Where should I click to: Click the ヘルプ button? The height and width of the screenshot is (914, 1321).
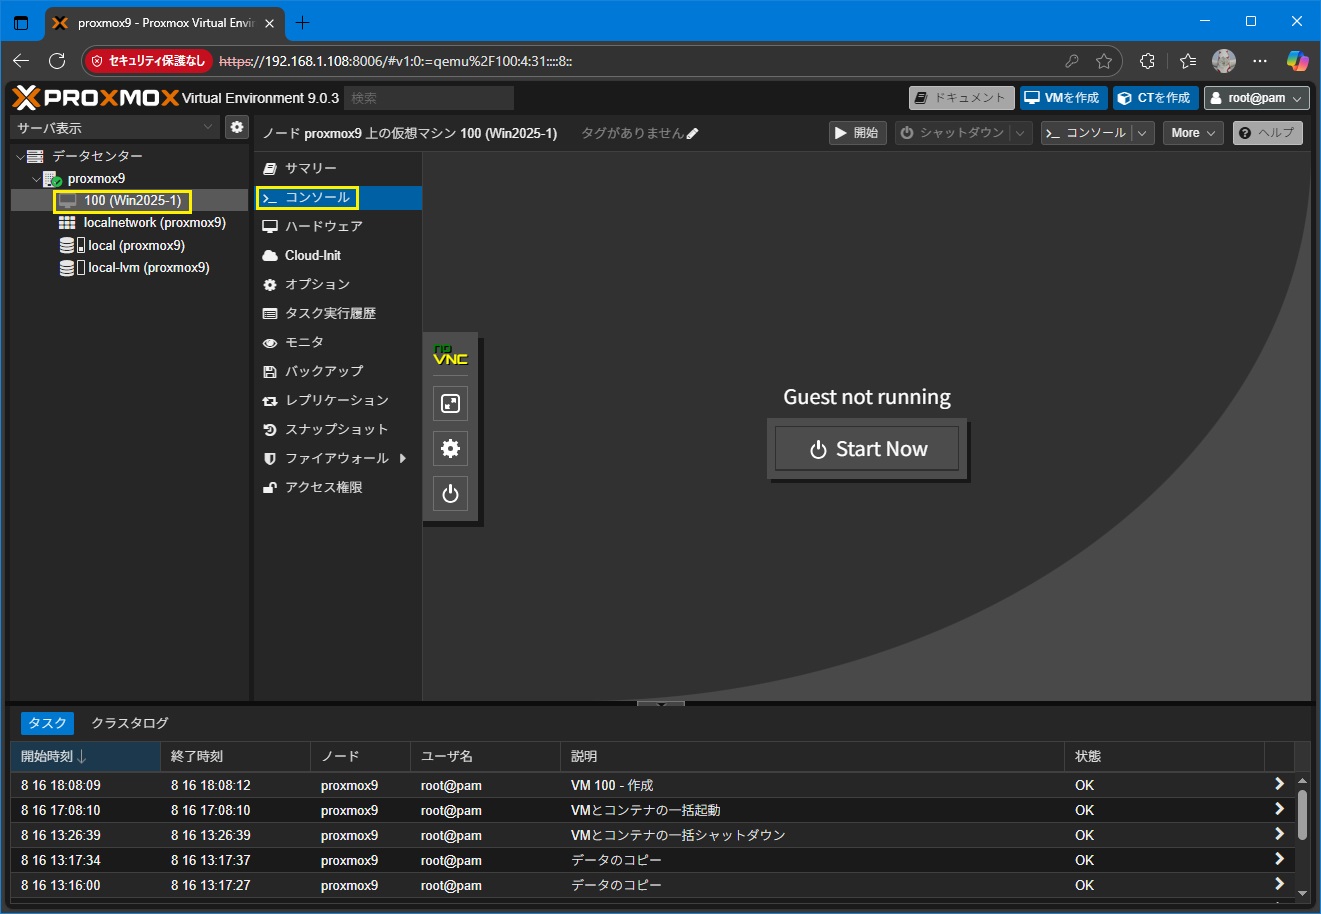(x=1267, y=132)
